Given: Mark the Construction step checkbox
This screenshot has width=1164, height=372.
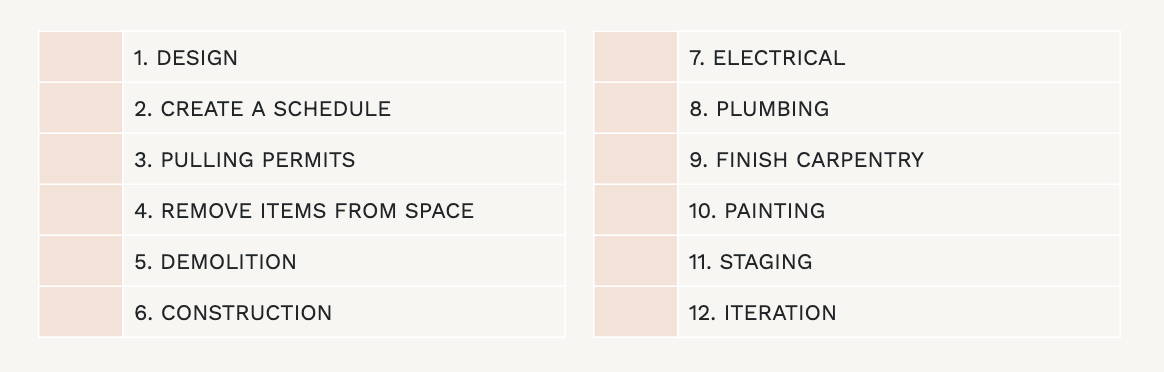Looking at the screenshot, I should [81, 312].
